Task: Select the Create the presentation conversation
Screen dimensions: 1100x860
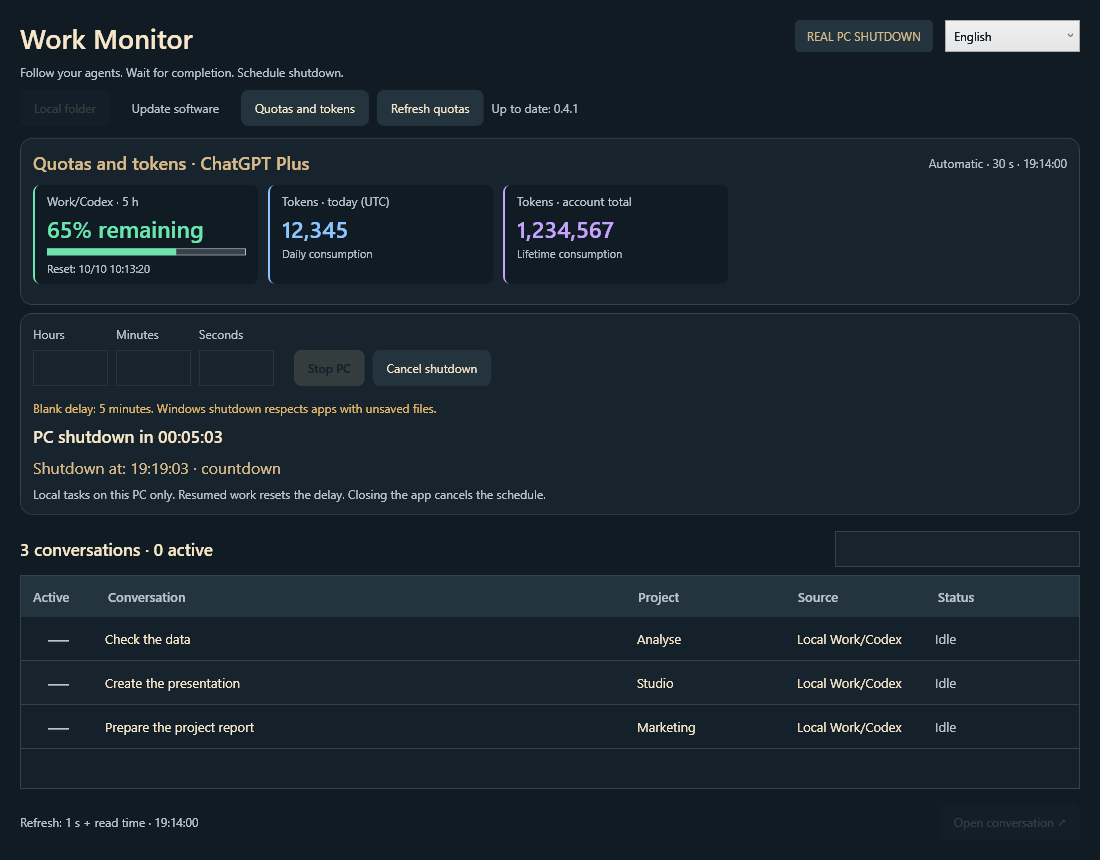Action: [549, 683]
